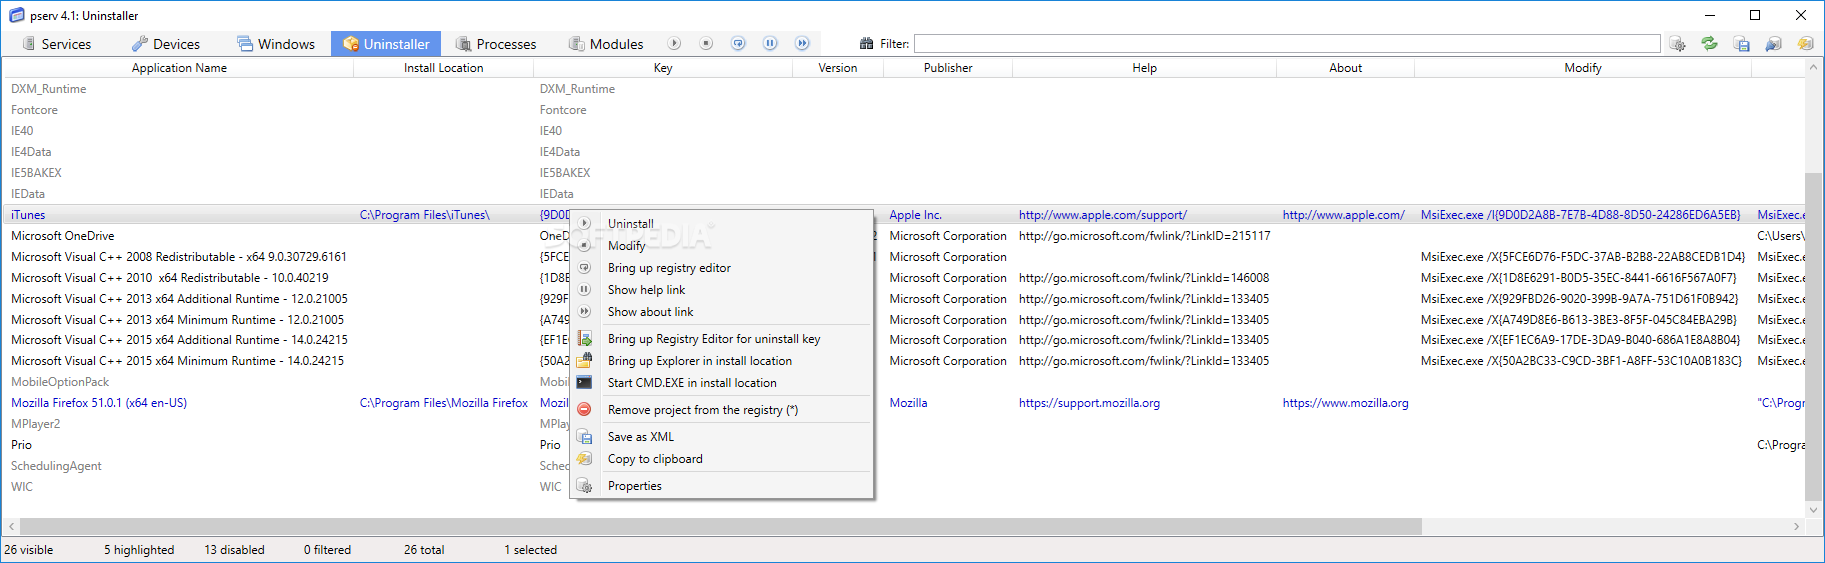Click the pause-shaped help link toolbar icon
This screenshot has width=1825, height=563.
click(x=770, y=44)
